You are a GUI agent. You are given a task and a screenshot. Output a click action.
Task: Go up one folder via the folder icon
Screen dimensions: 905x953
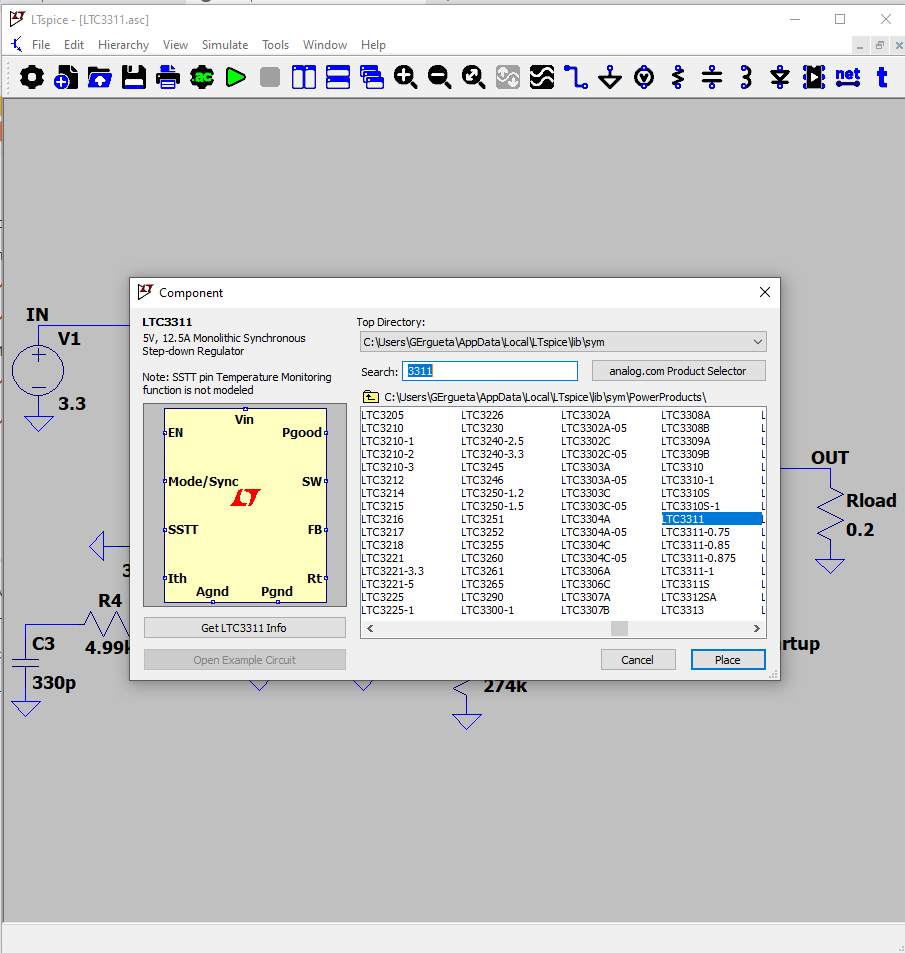click(370, 397)
